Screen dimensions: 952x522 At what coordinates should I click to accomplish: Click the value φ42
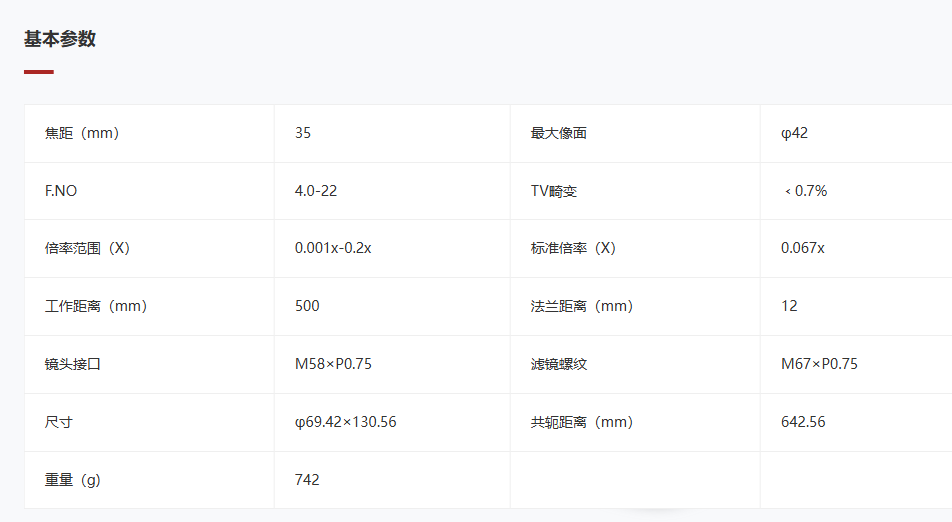click(x=794, y=133)
